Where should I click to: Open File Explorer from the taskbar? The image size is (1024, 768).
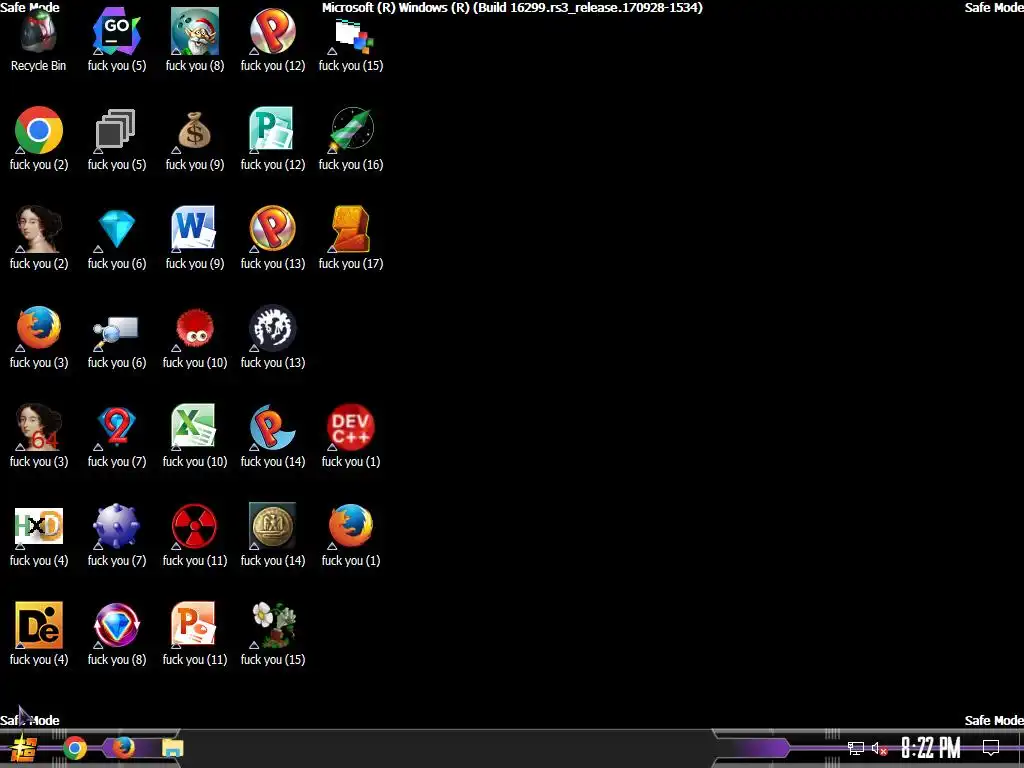click(172, 748)
